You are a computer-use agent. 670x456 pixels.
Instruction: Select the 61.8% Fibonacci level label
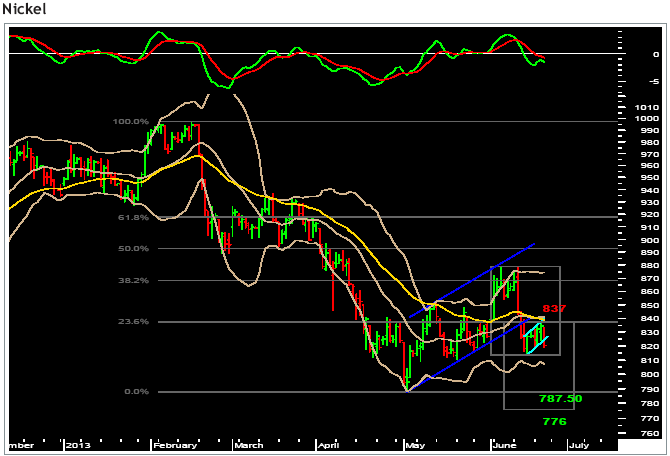(x=133, y=218)
